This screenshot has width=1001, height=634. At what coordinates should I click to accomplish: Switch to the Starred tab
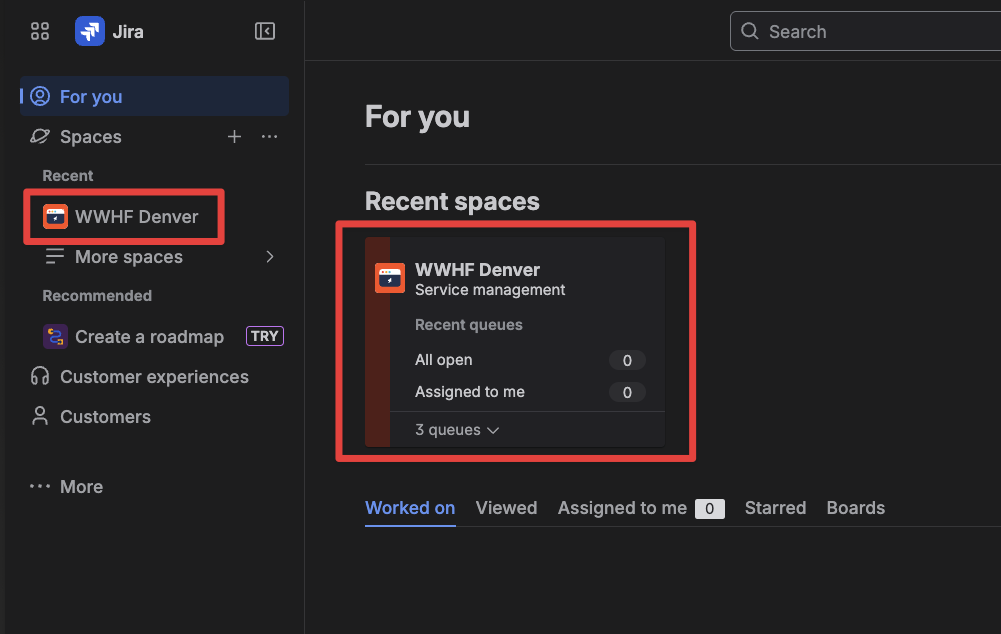775,508
